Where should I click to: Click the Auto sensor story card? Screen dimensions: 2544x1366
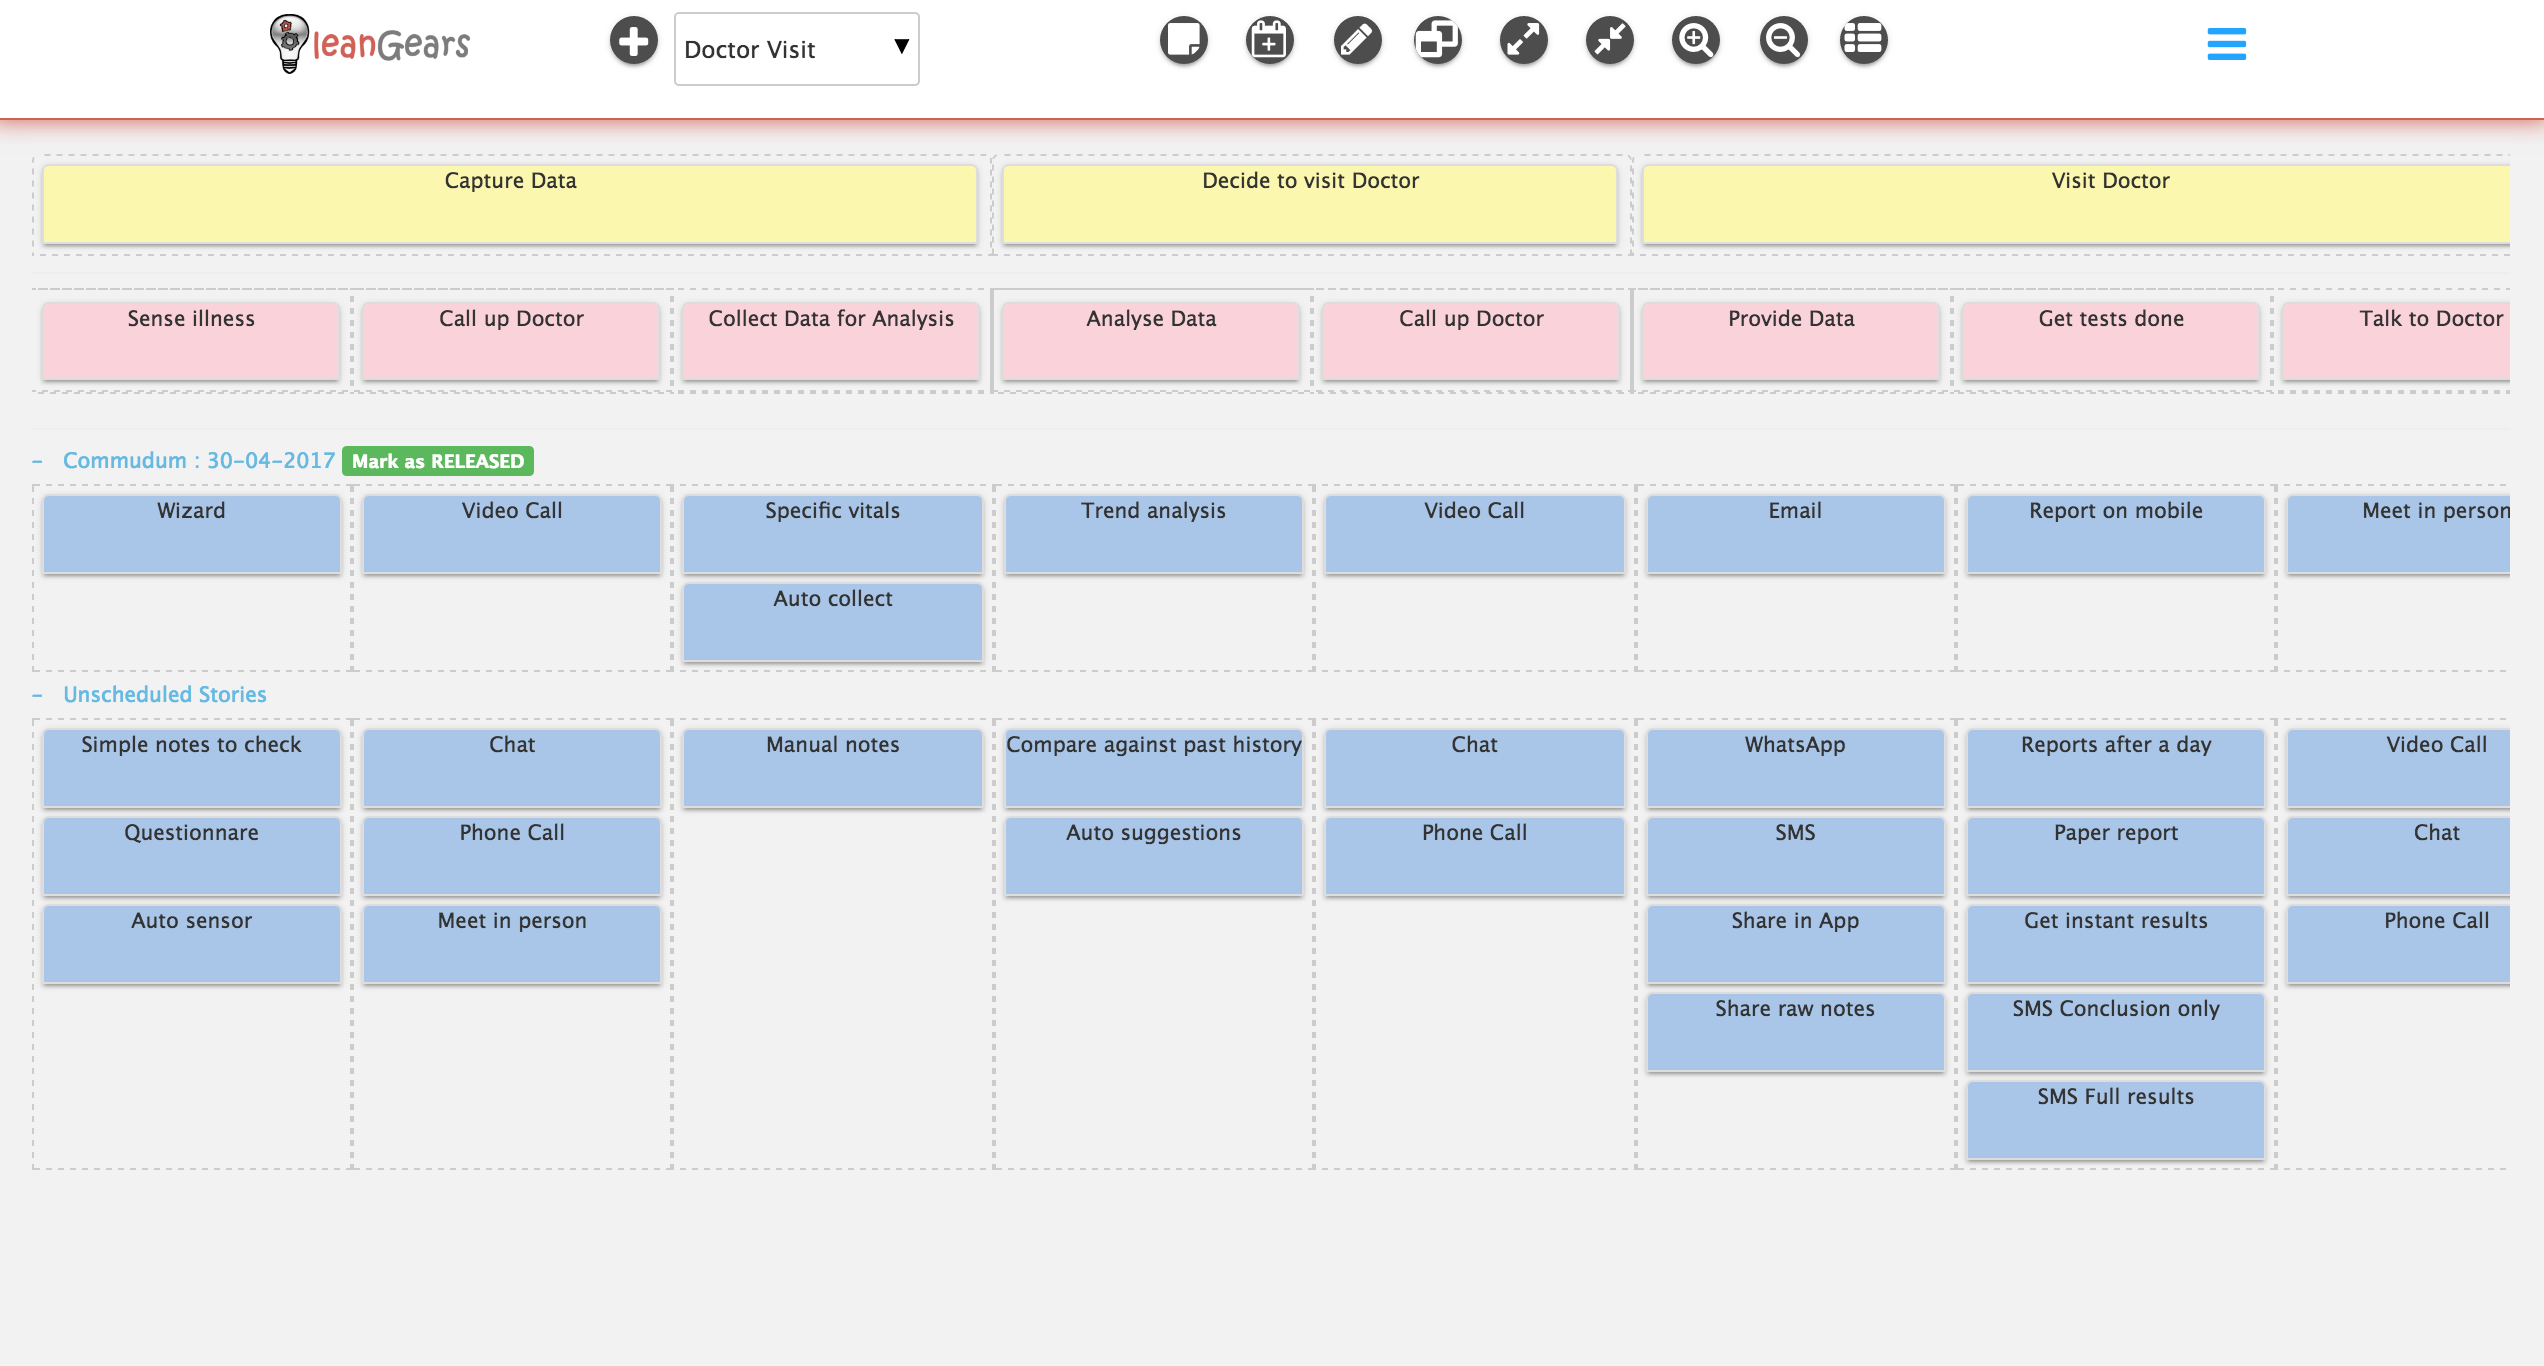[192, 944]
